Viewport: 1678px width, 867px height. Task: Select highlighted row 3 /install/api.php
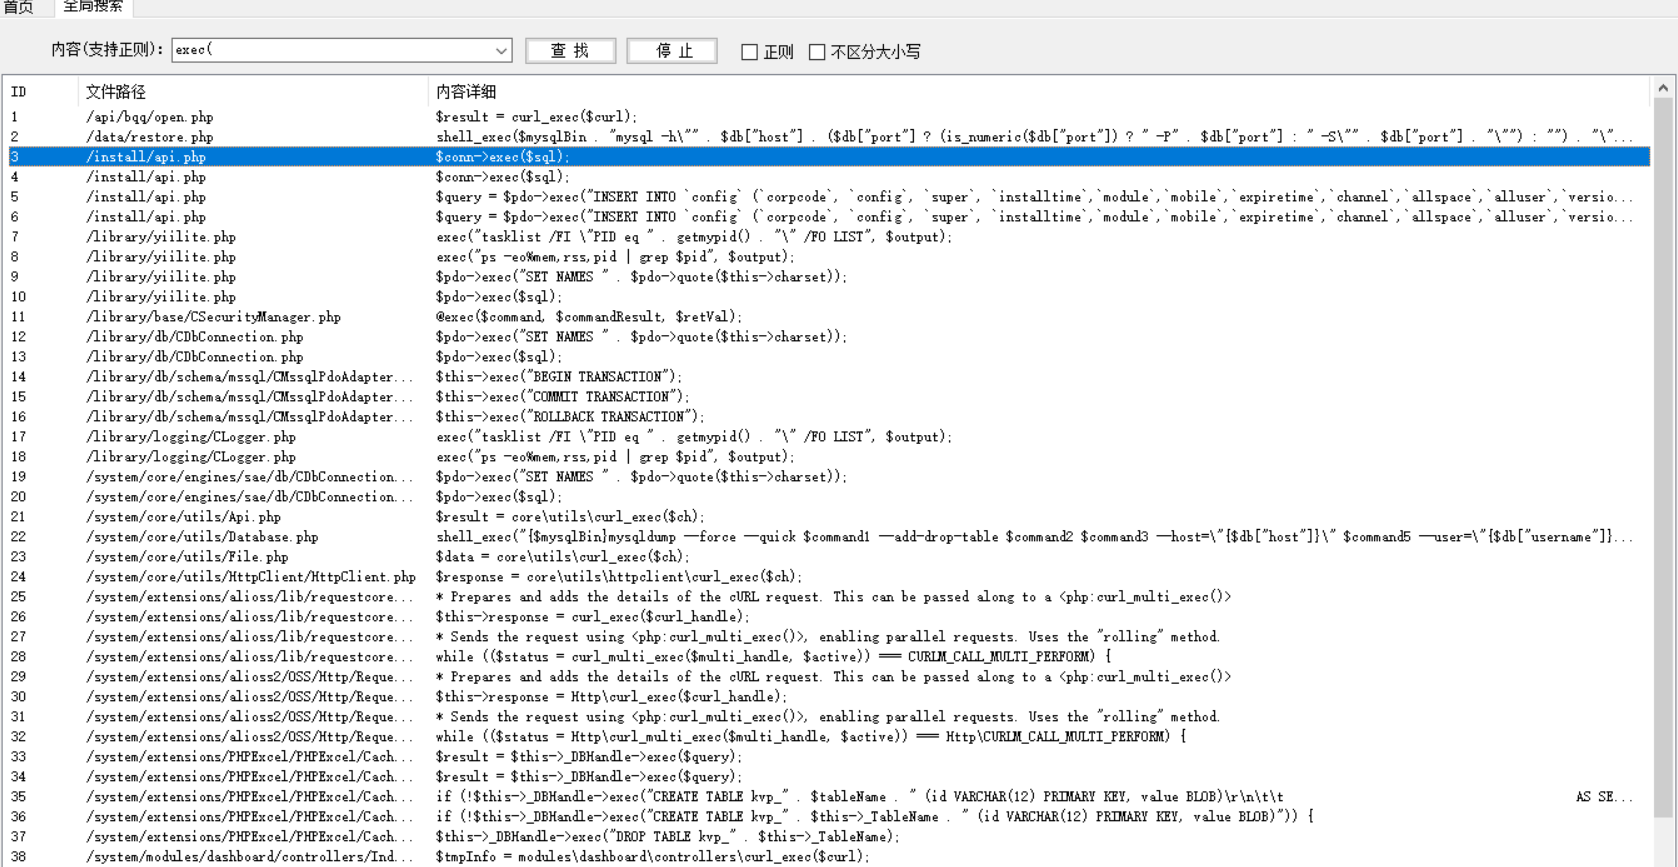click(x=829, y=157)
